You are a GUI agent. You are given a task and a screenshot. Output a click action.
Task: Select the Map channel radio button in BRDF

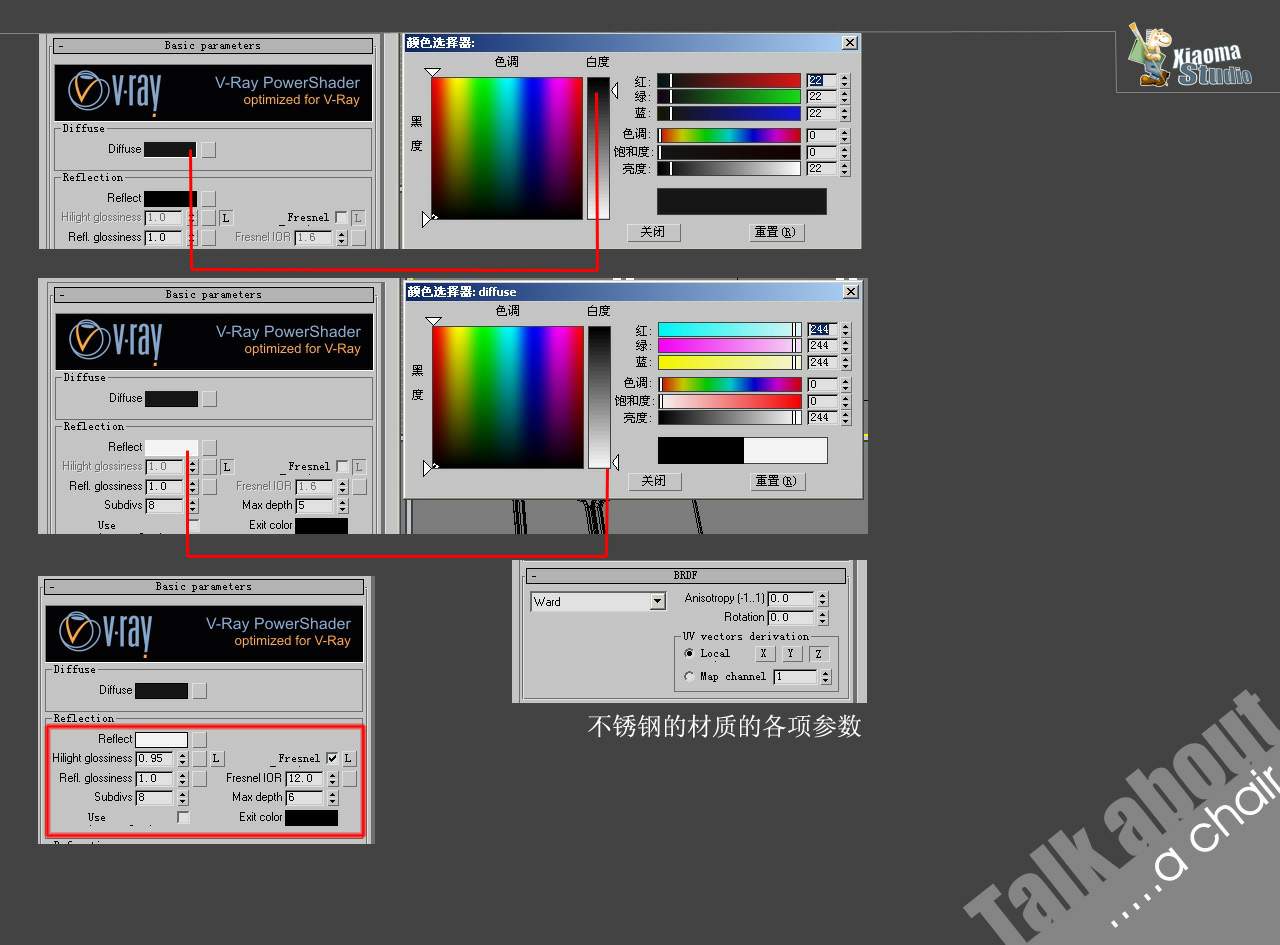click(689, 677)
